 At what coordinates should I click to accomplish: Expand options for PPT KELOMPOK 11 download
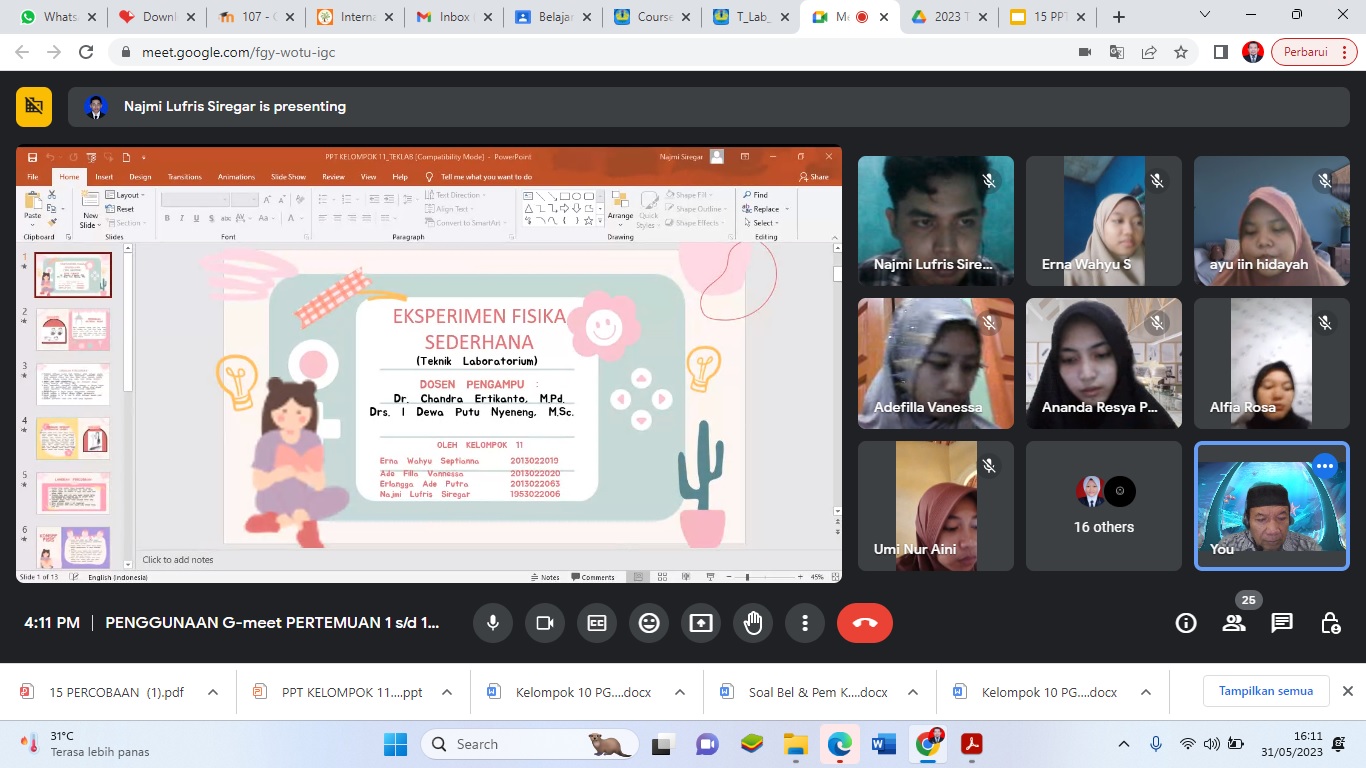click(x=447, y=692)
